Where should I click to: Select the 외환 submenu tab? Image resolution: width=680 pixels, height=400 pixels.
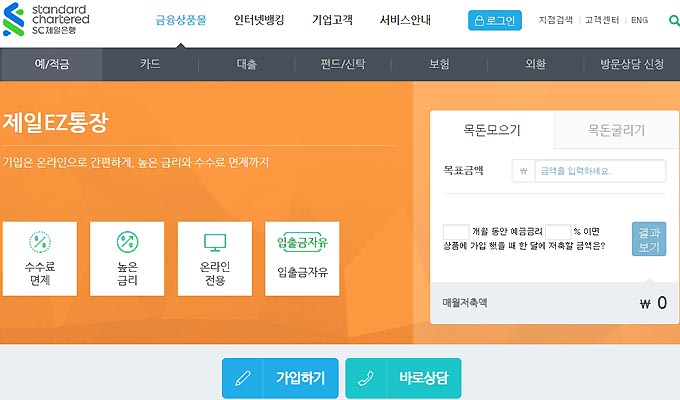[x=536, y=64]
